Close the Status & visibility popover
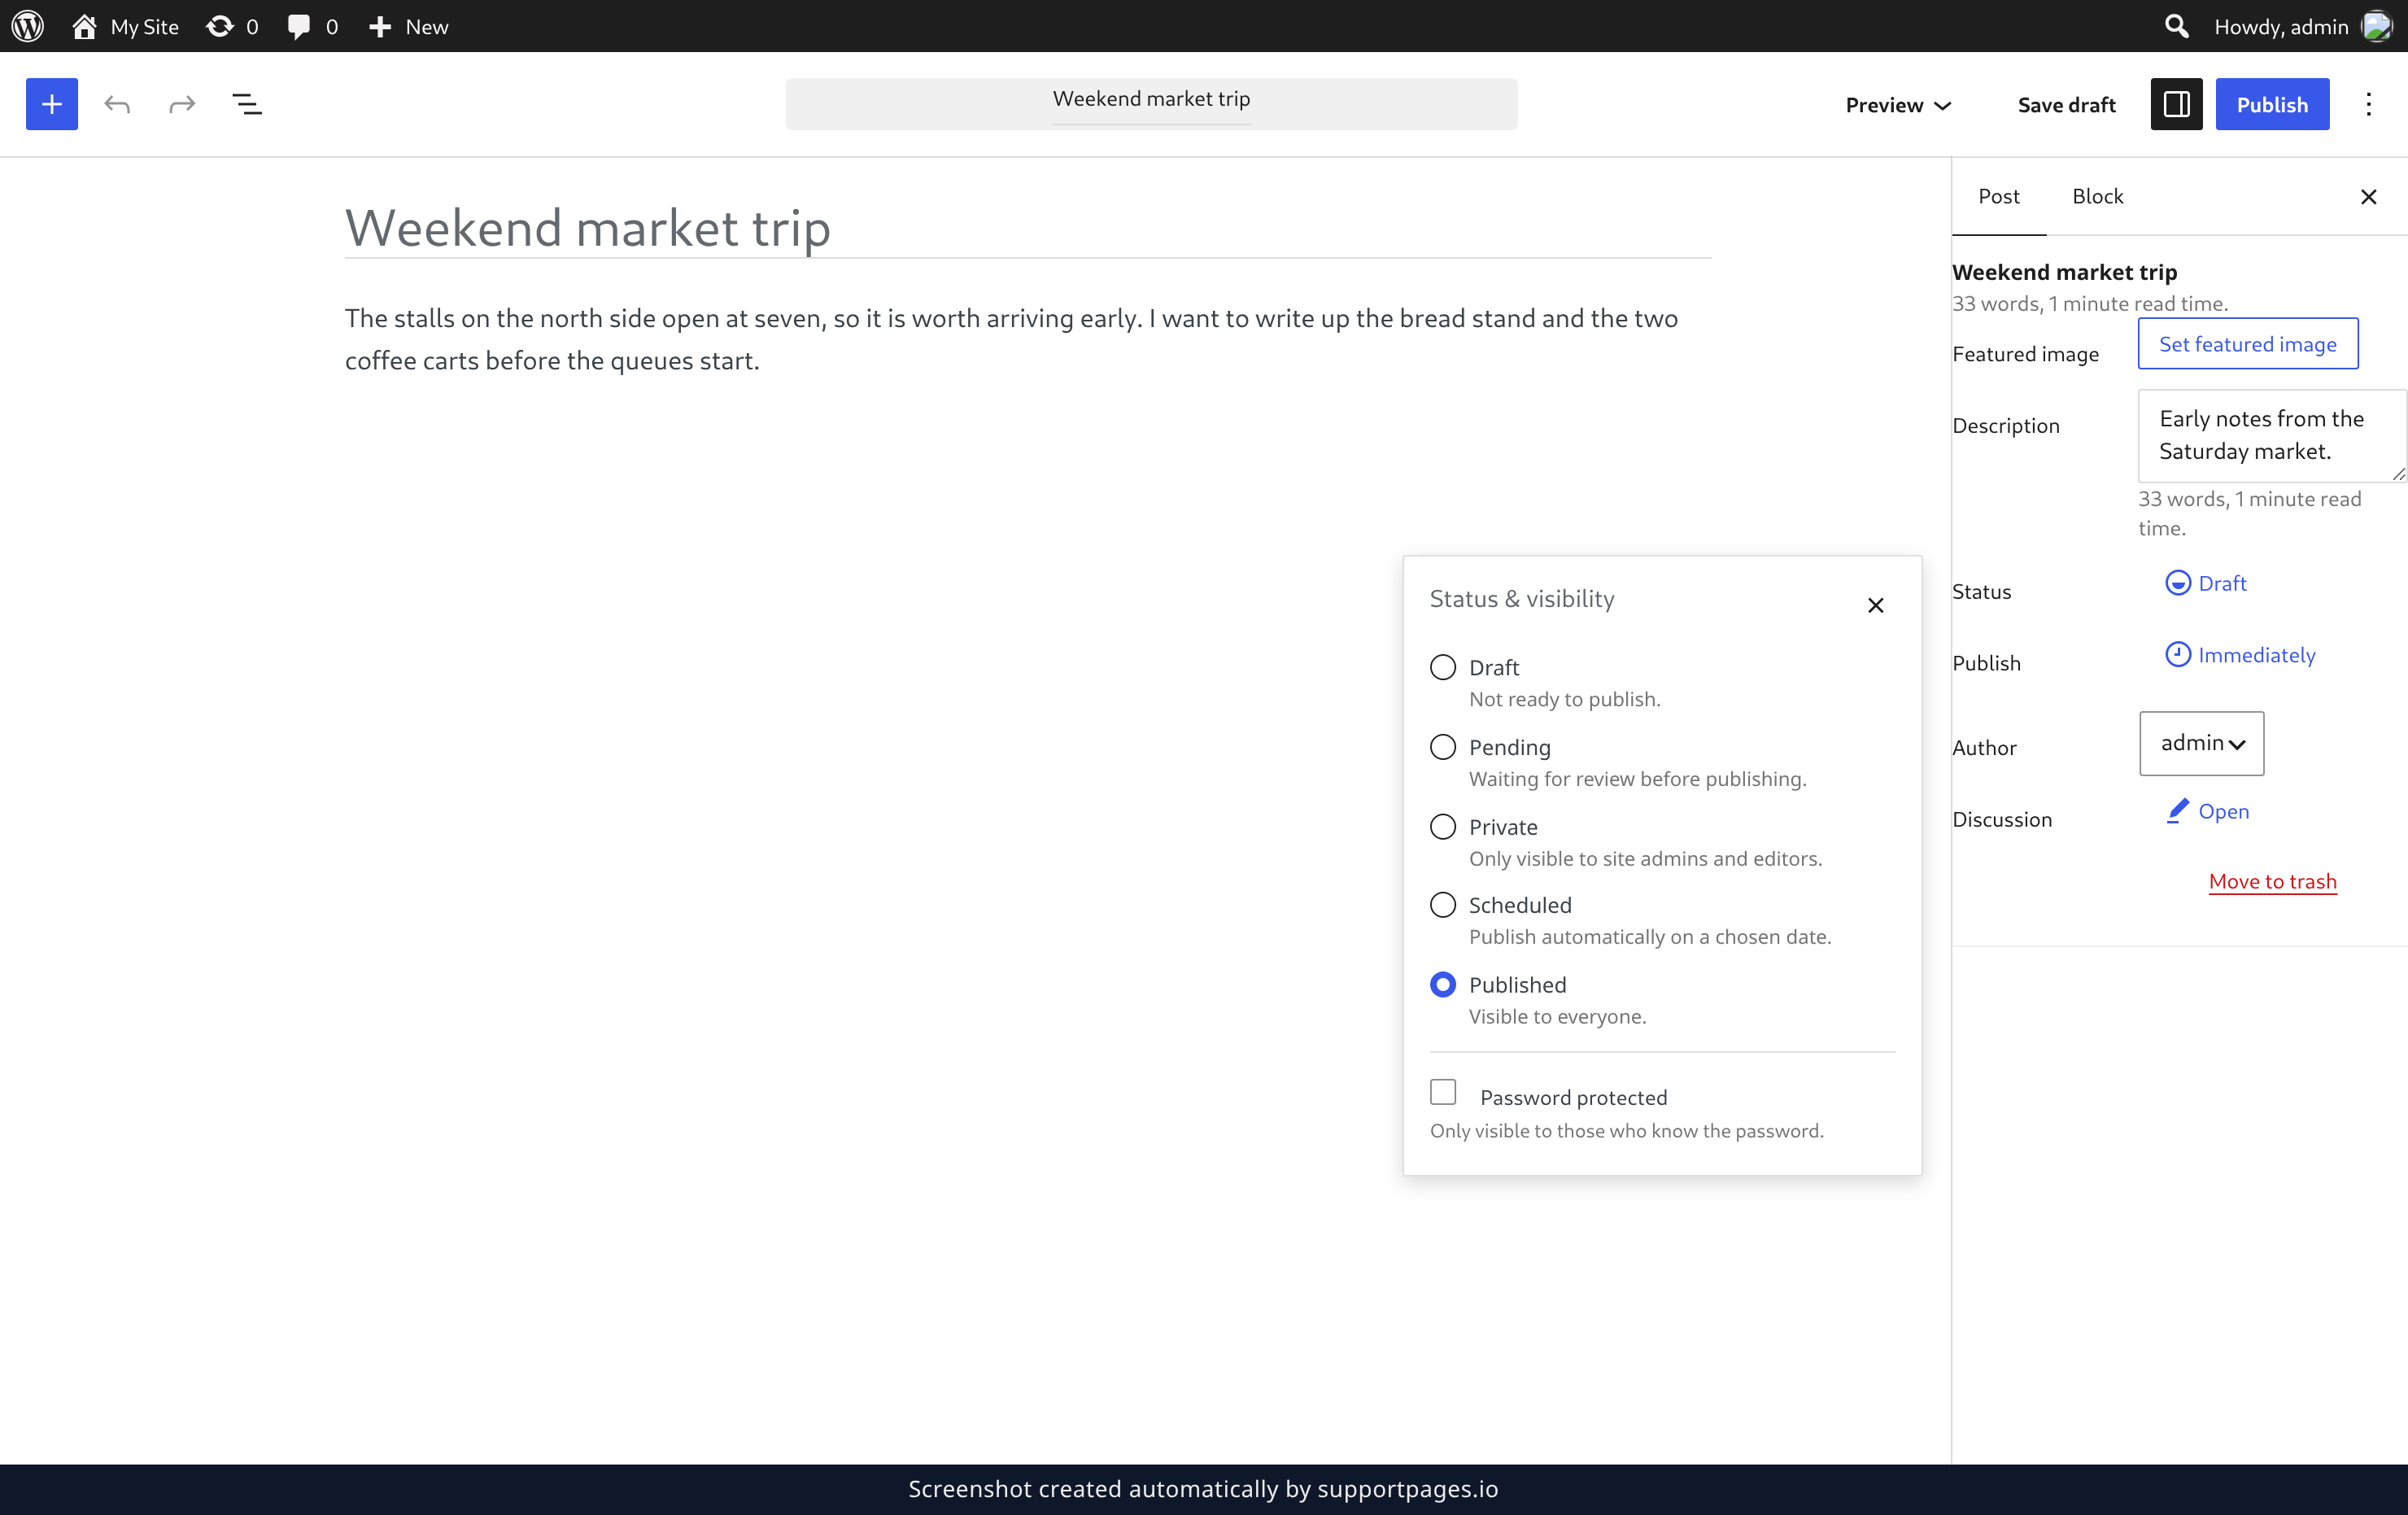 [x=1875, y=605]
